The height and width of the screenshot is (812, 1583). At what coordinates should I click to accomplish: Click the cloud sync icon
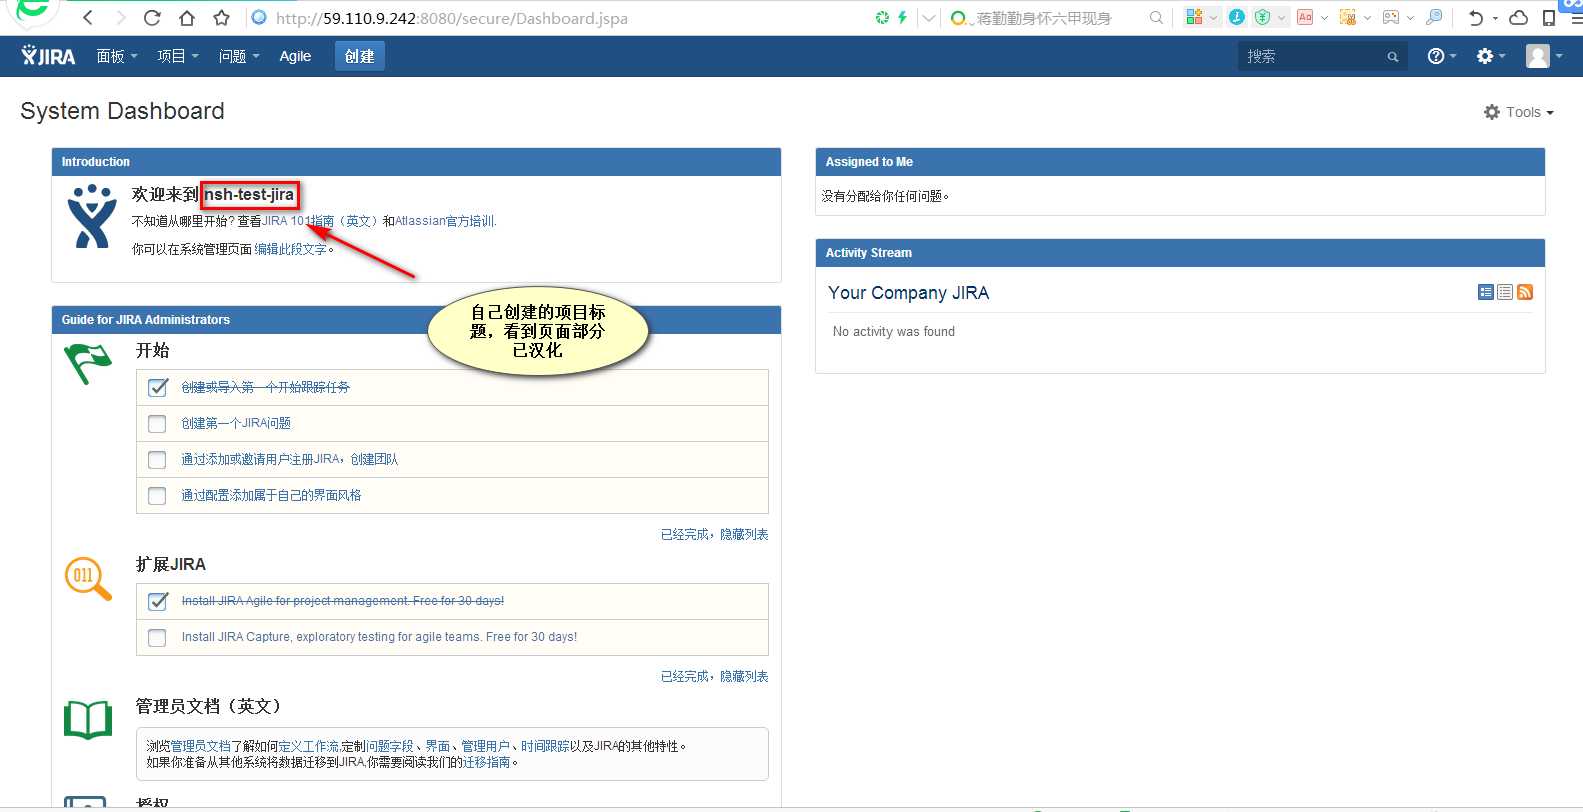coord(1518,17)
